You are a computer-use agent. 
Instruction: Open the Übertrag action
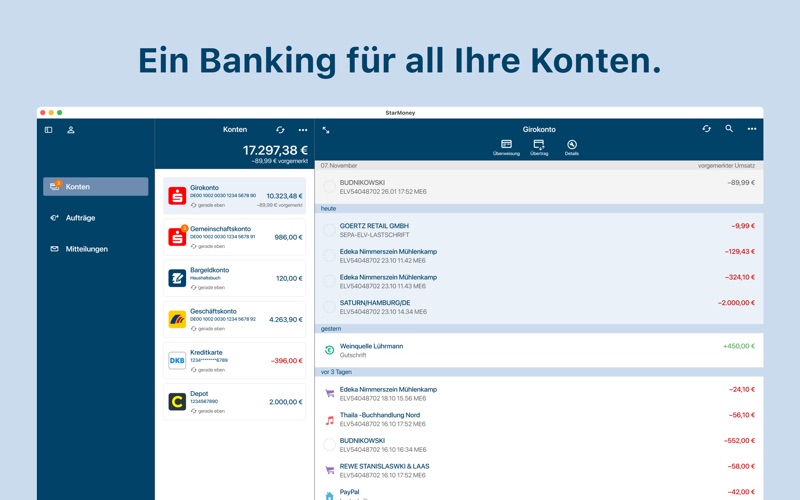(x=539, y=147)
